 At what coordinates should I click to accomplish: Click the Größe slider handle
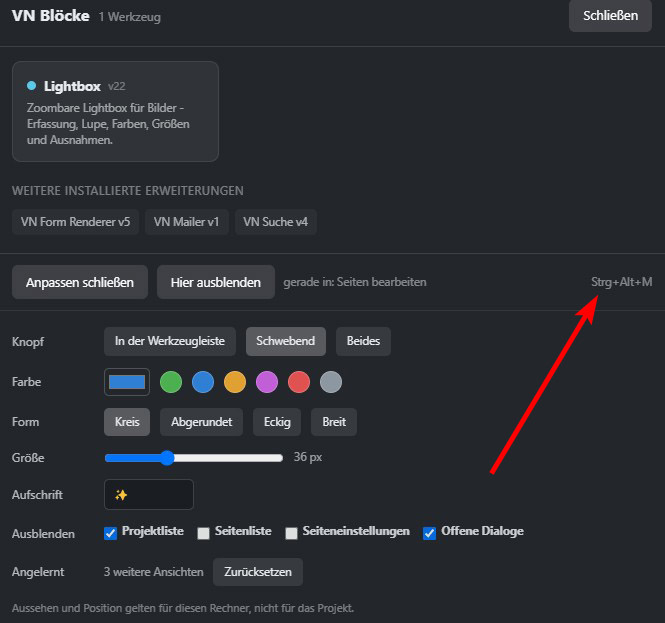click(x=168, y=458)
